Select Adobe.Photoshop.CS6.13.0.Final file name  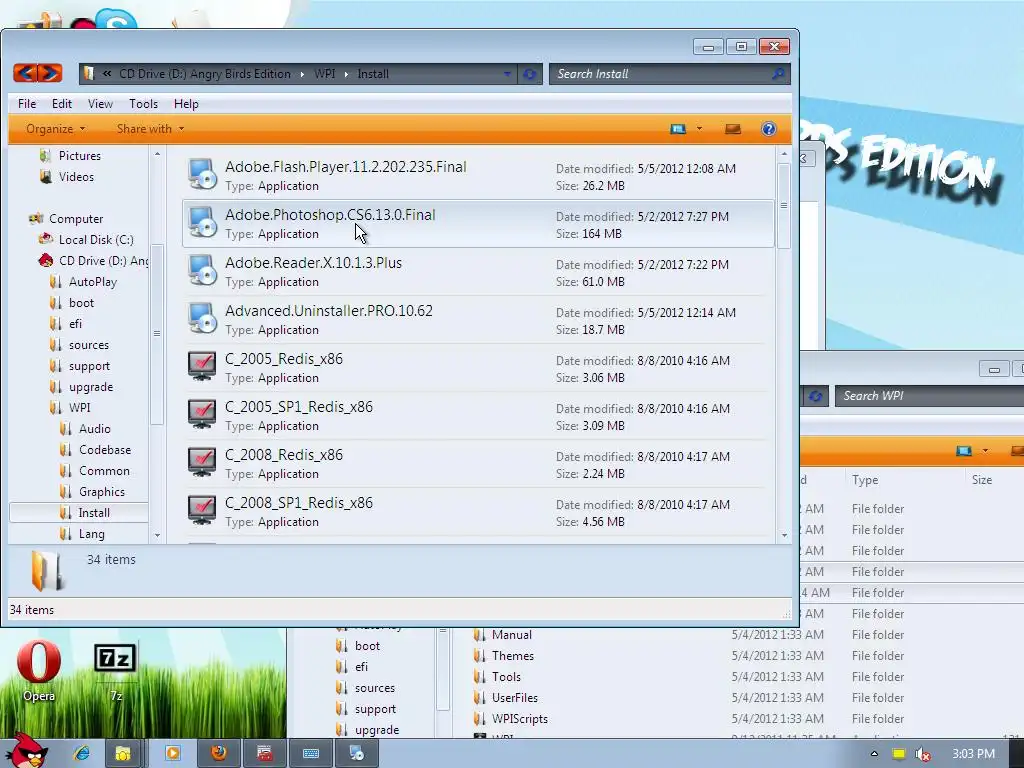[330, 215]
